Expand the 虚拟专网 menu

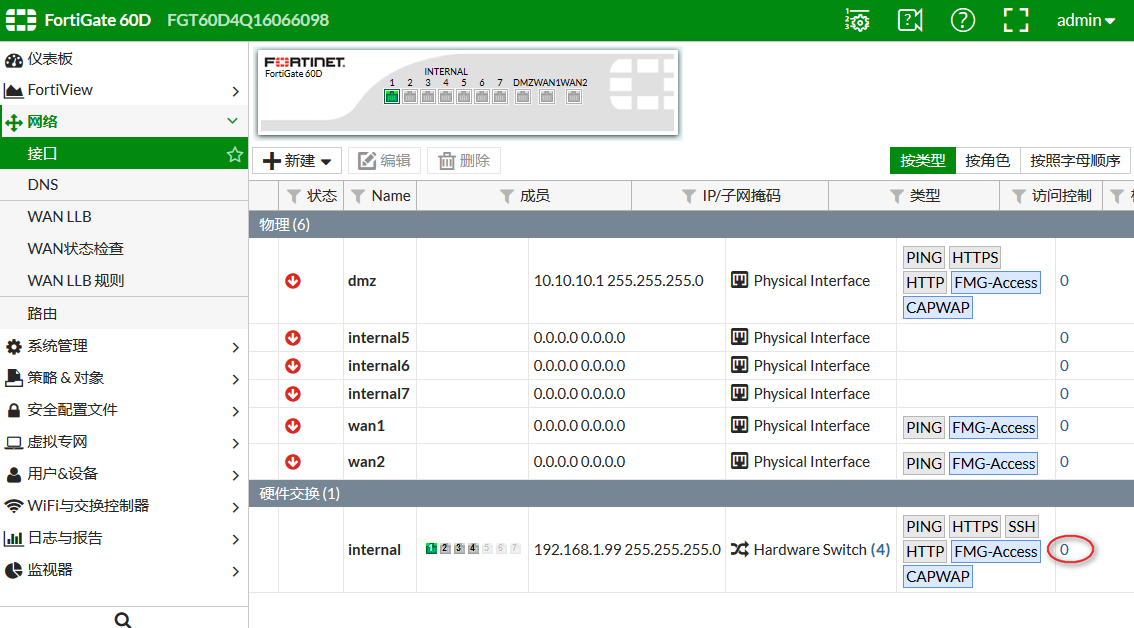click(x=124, y=441)
